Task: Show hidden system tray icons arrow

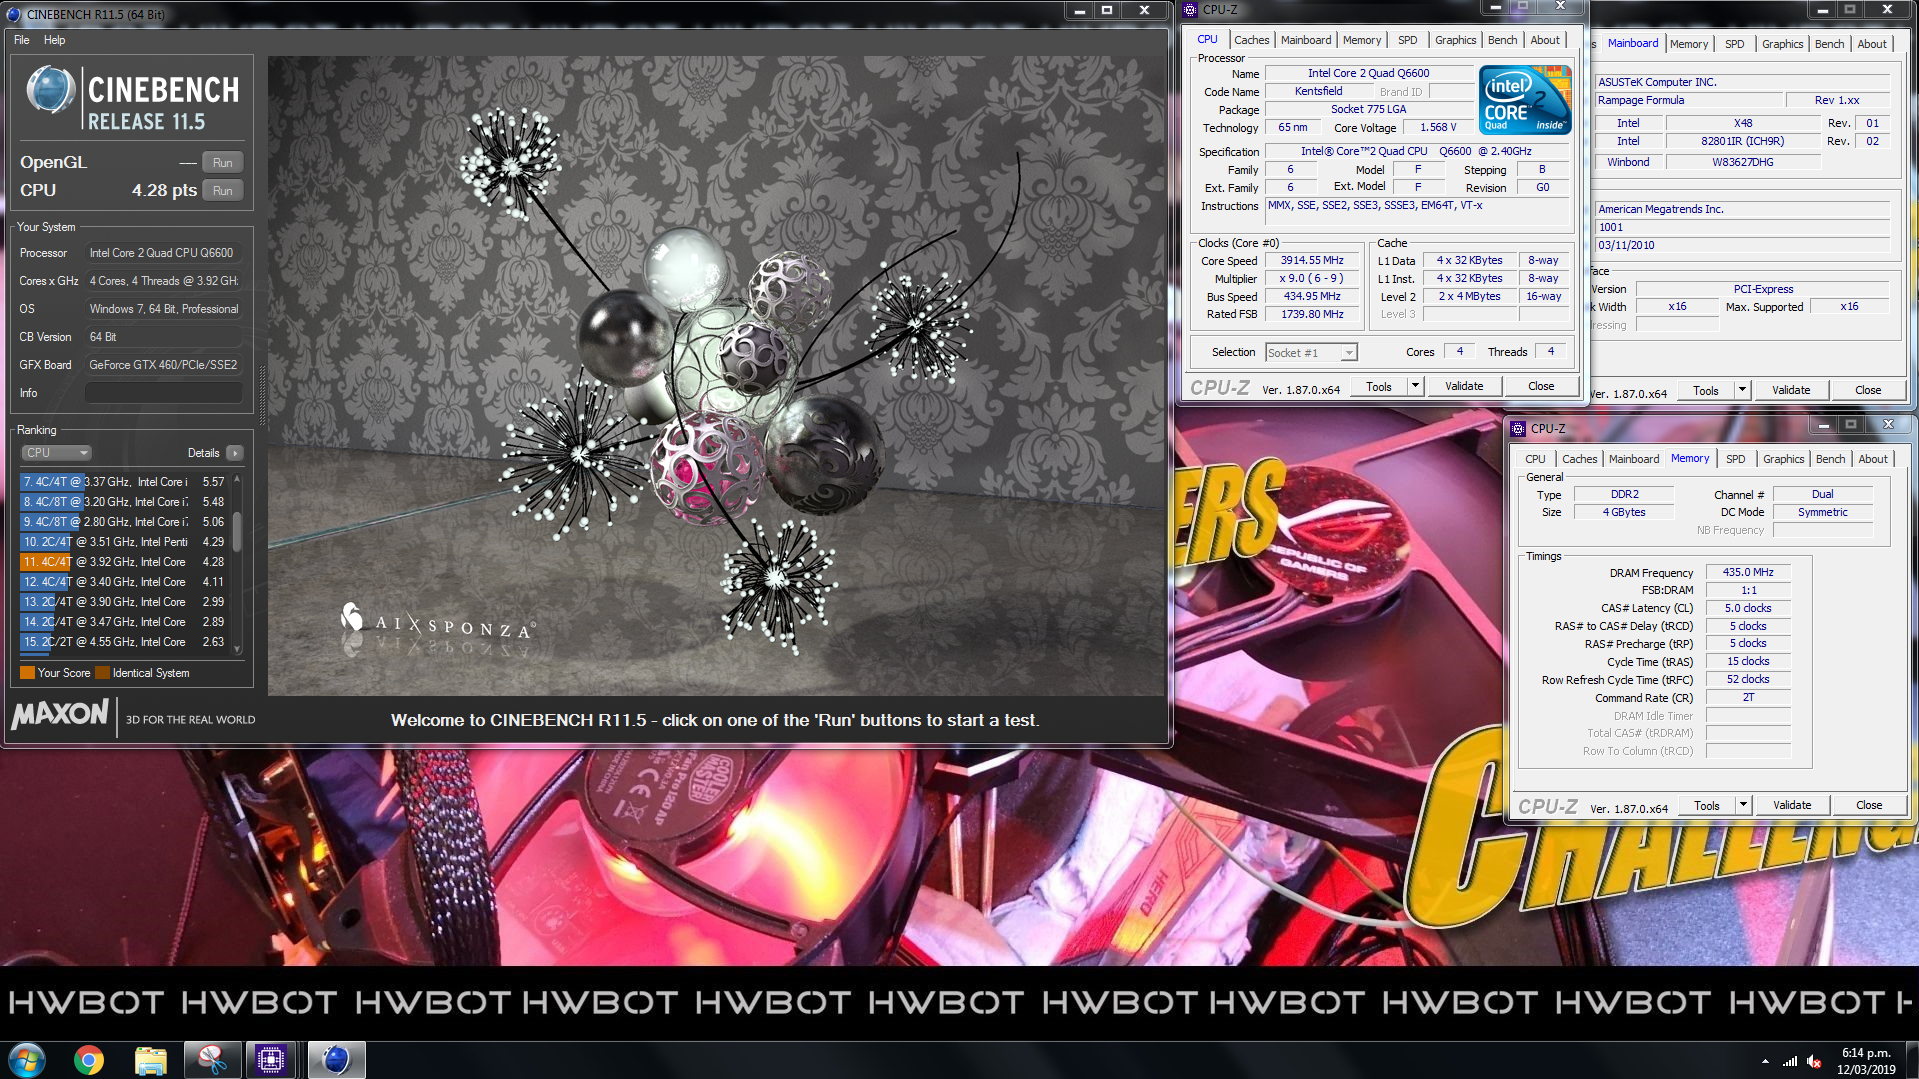Action: (x=1765, y=1061)
